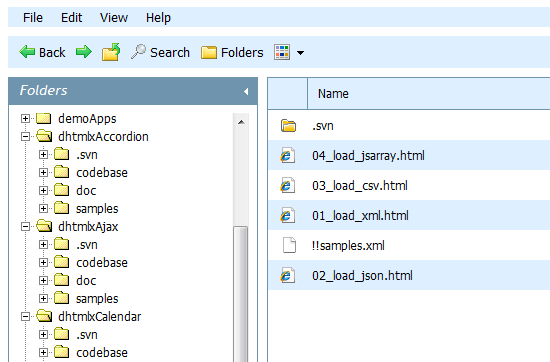Click scroll-up arrow of folder tree
This screenshot has width=550, height=362.
(241, 122)
